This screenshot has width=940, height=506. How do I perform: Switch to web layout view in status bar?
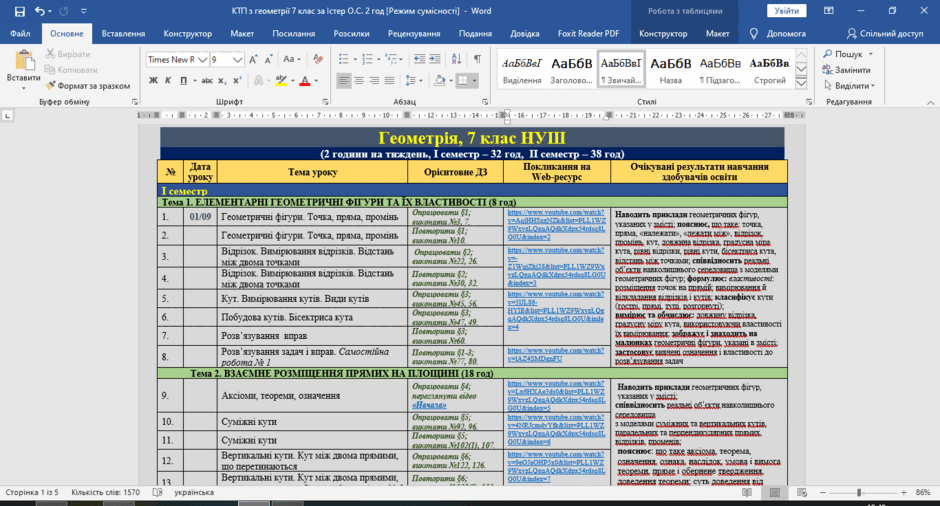coord(802,492)
